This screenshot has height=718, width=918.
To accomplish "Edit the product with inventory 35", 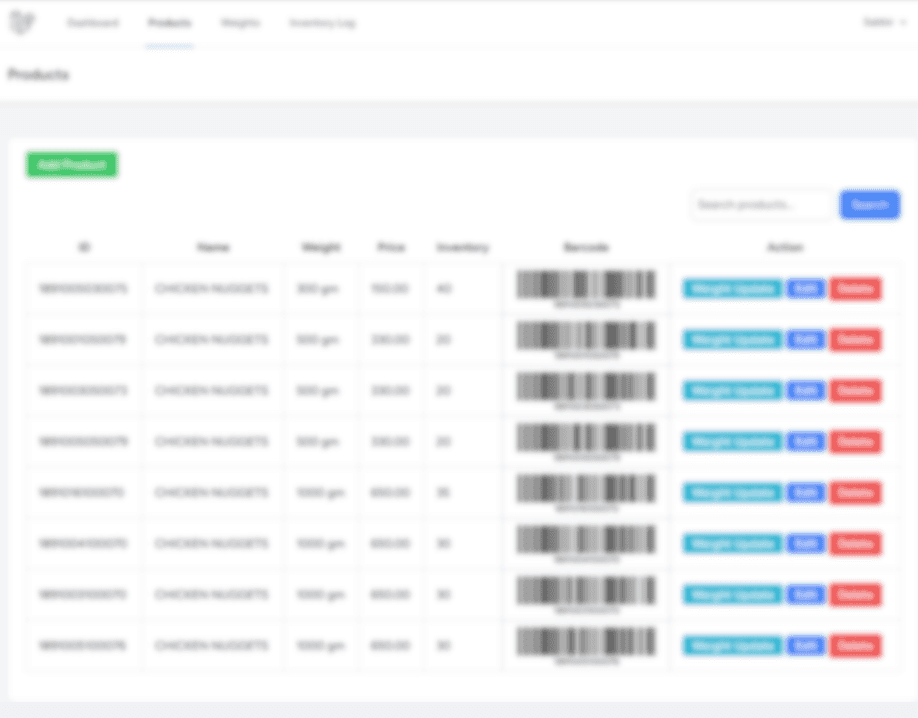I will (806, 493).
